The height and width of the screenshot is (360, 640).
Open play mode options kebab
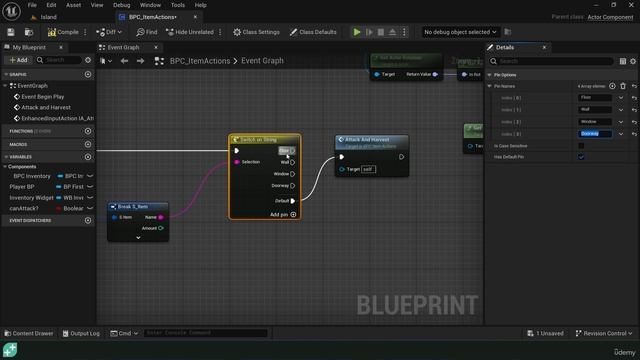pos(404,32)
